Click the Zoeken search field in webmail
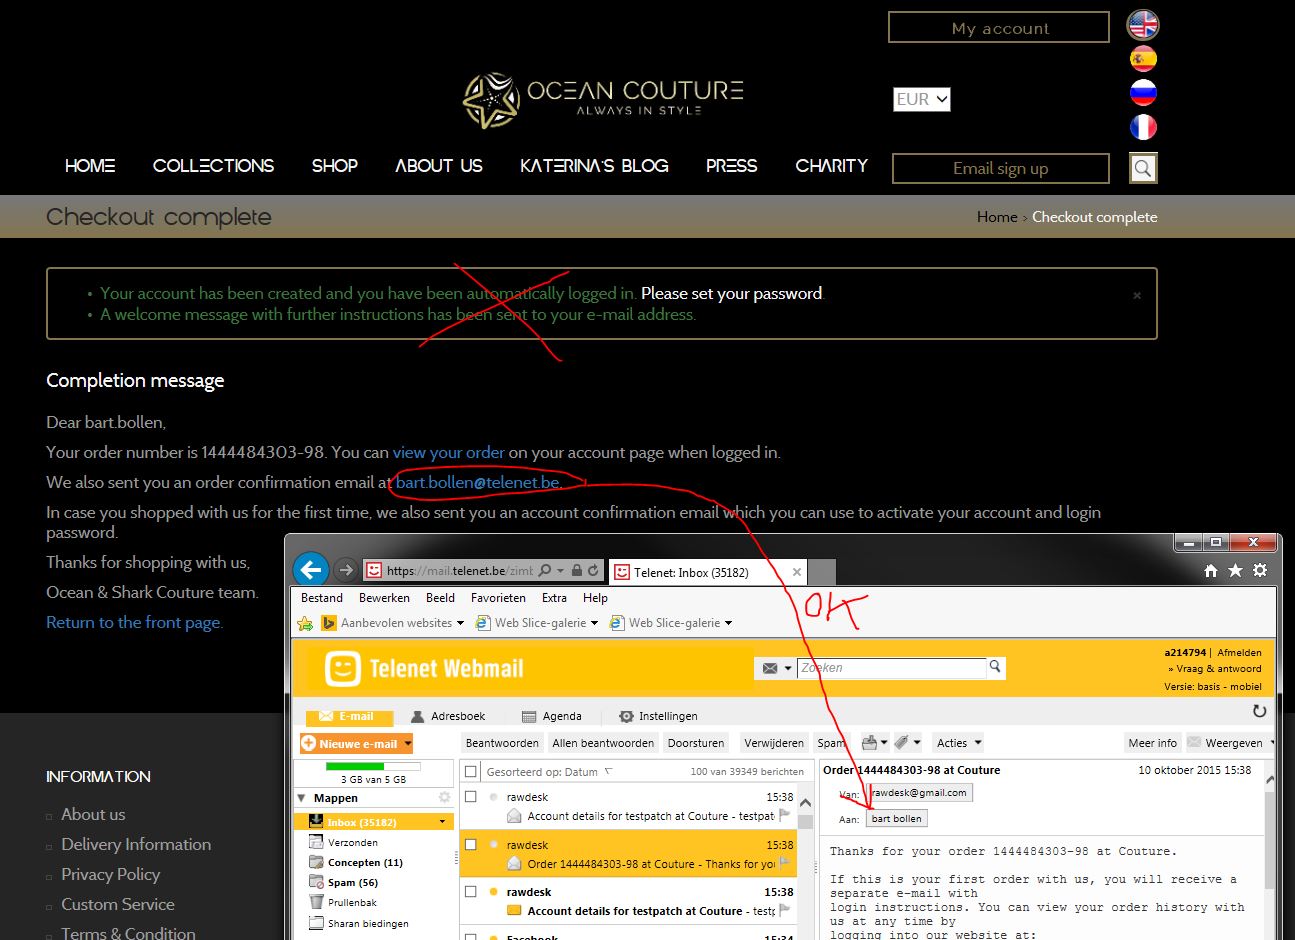1295x940 pixels. pos(890,667)
